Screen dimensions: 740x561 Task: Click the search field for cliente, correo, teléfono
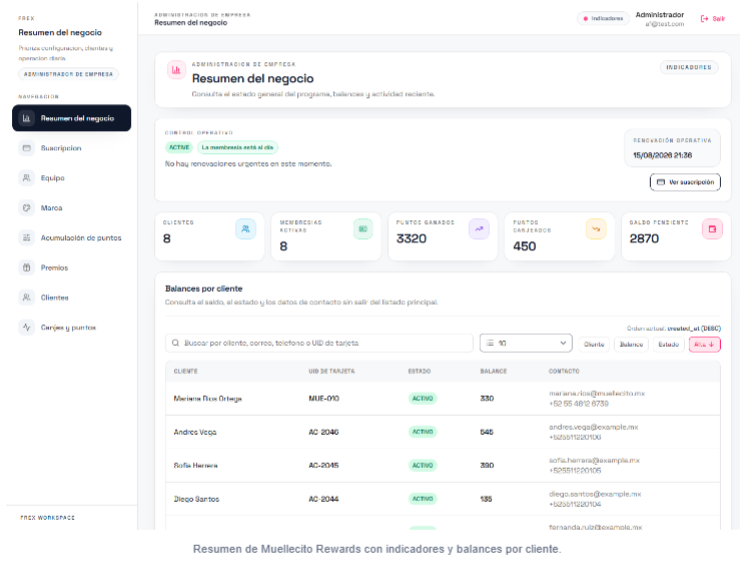click(319, 343)
